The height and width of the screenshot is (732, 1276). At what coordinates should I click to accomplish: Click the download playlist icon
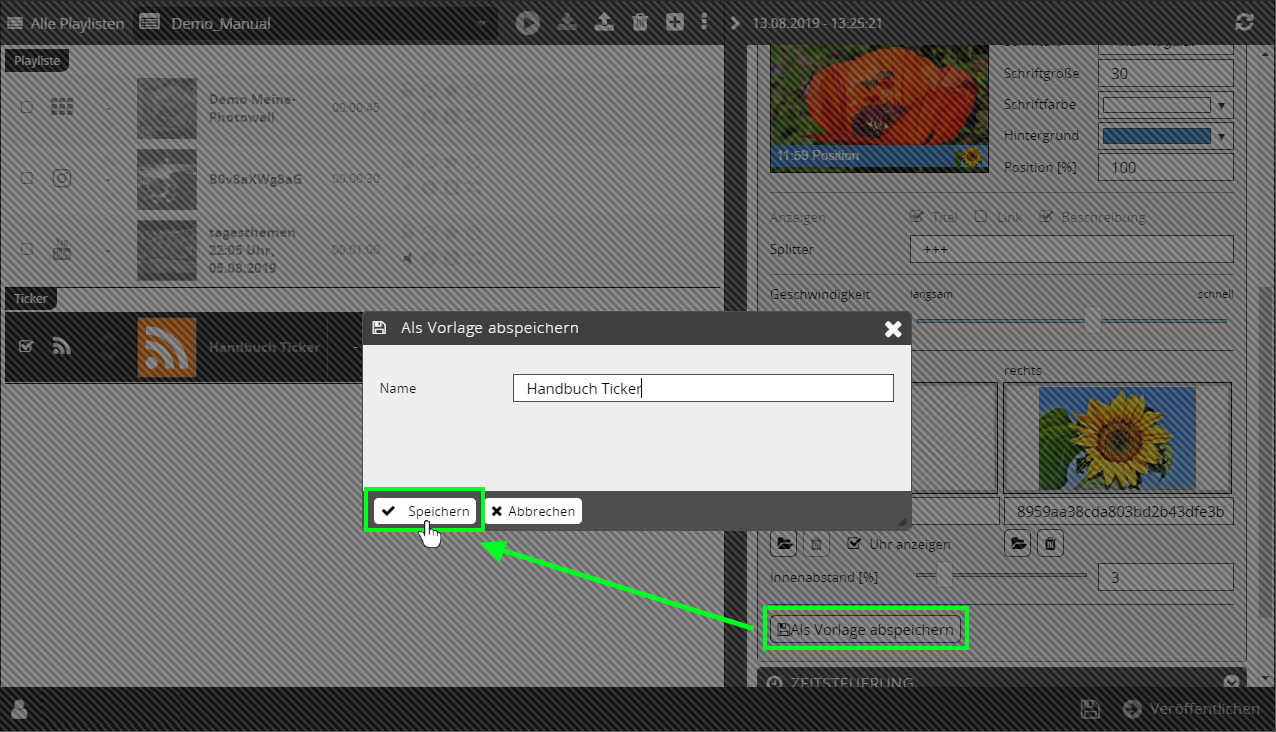click(567, 22)
